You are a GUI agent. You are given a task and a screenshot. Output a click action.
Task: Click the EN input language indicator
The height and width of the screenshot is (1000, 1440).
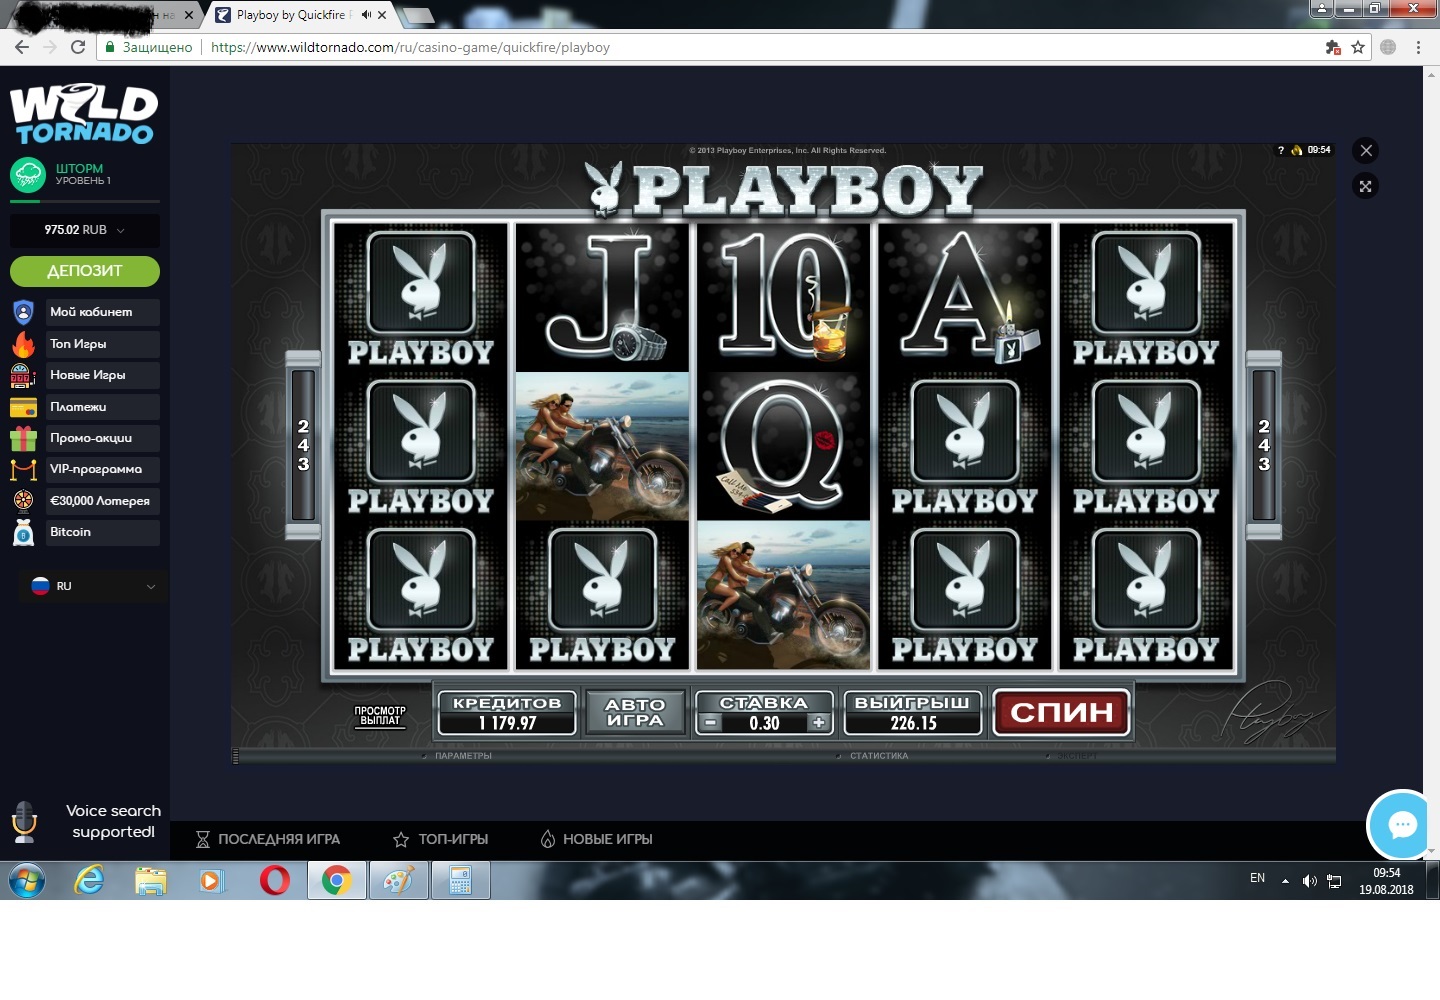pos(1257,878)
